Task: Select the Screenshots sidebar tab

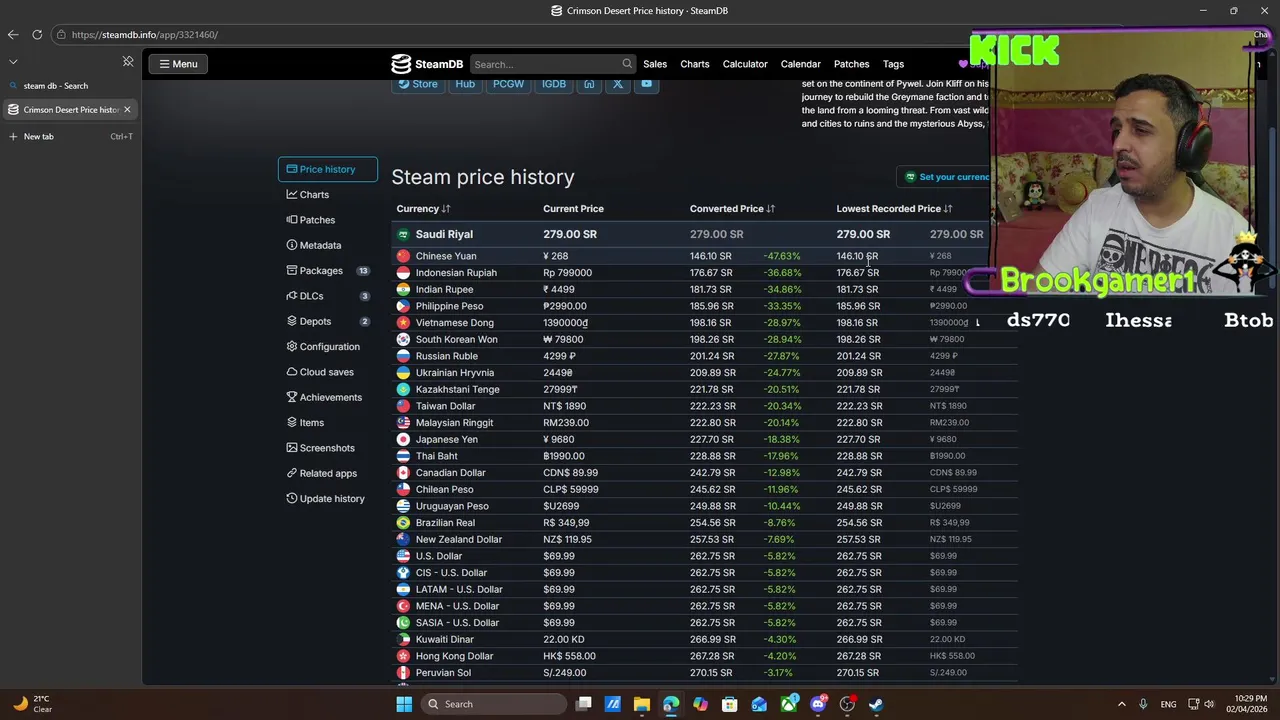Action: [328, 448]
